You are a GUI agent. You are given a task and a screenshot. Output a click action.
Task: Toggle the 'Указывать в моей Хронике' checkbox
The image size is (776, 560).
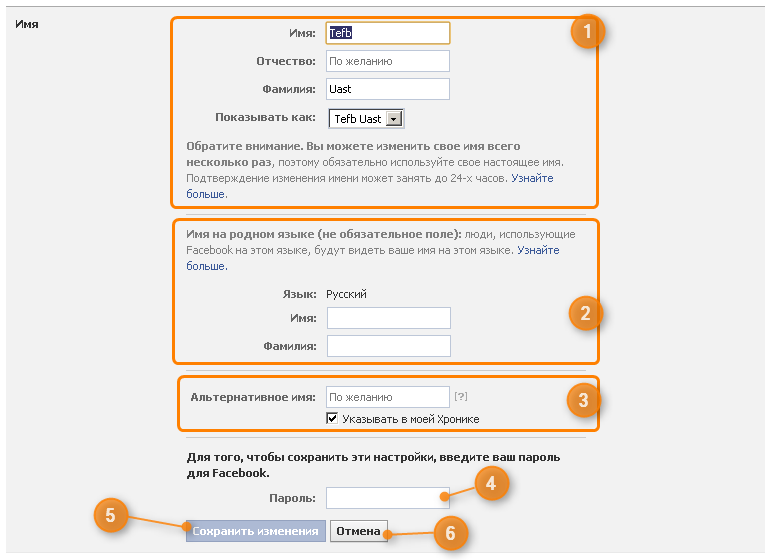333,418
